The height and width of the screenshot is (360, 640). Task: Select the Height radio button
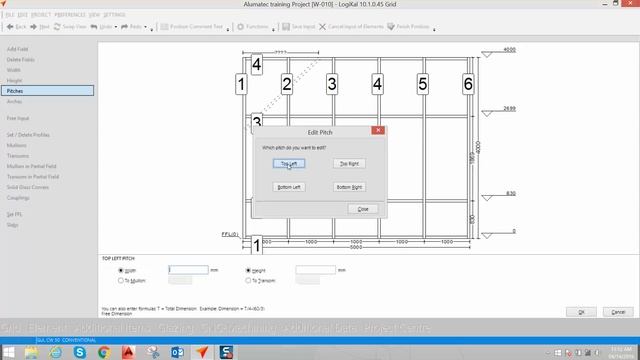pos(248,270)
